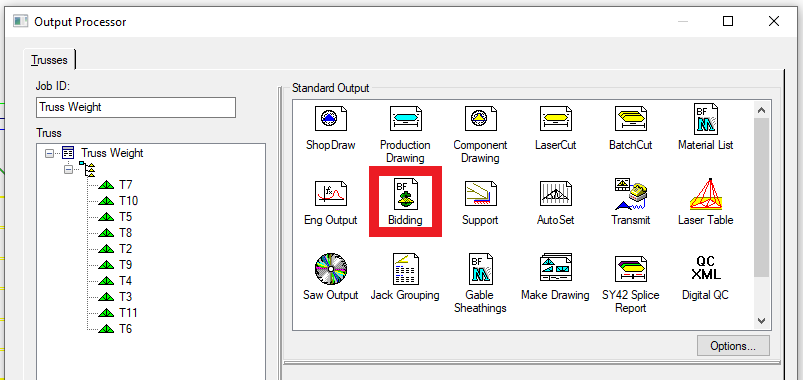This screenshot has width=803, height=380.
Task: Select the Truss Weight job in tree
Action: point(112,153)
